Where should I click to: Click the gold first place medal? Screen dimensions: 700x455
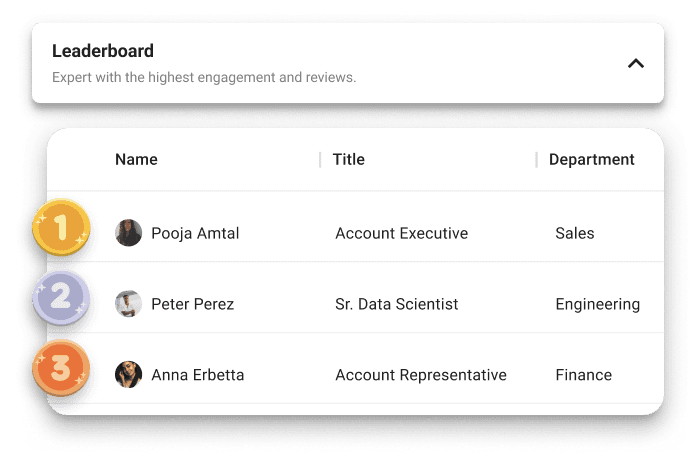(x=62, y=228)
